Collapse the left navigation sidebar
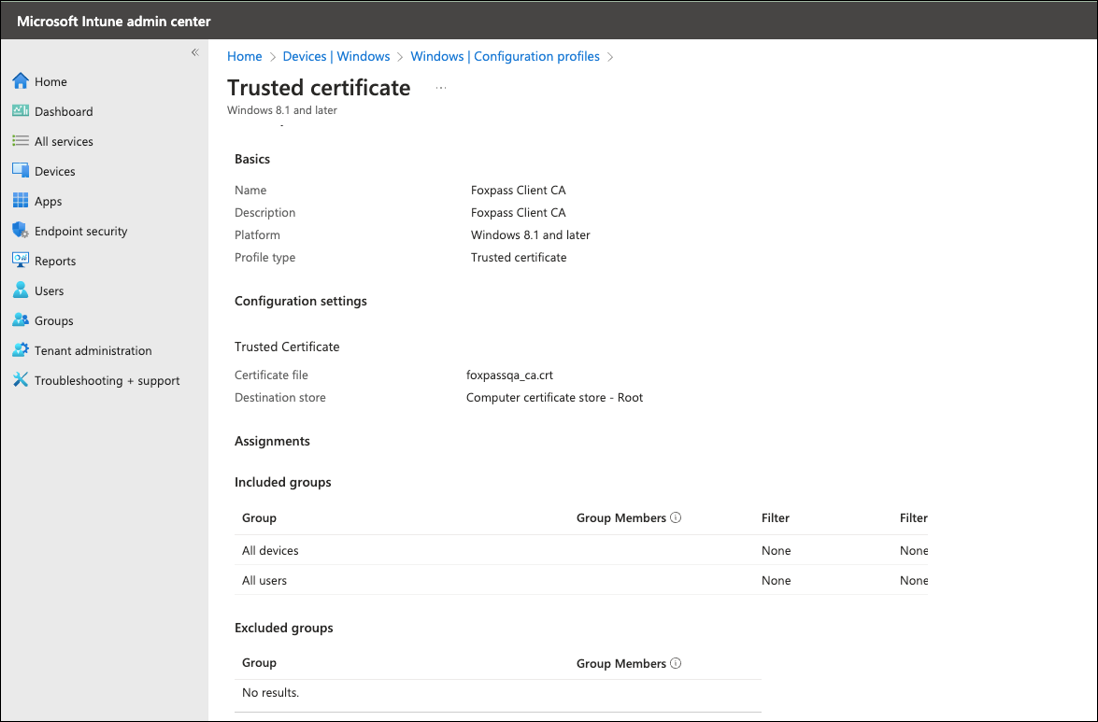Image resolution: width=1098 pixels, height=722 pixels. click(x=195, y=53)
